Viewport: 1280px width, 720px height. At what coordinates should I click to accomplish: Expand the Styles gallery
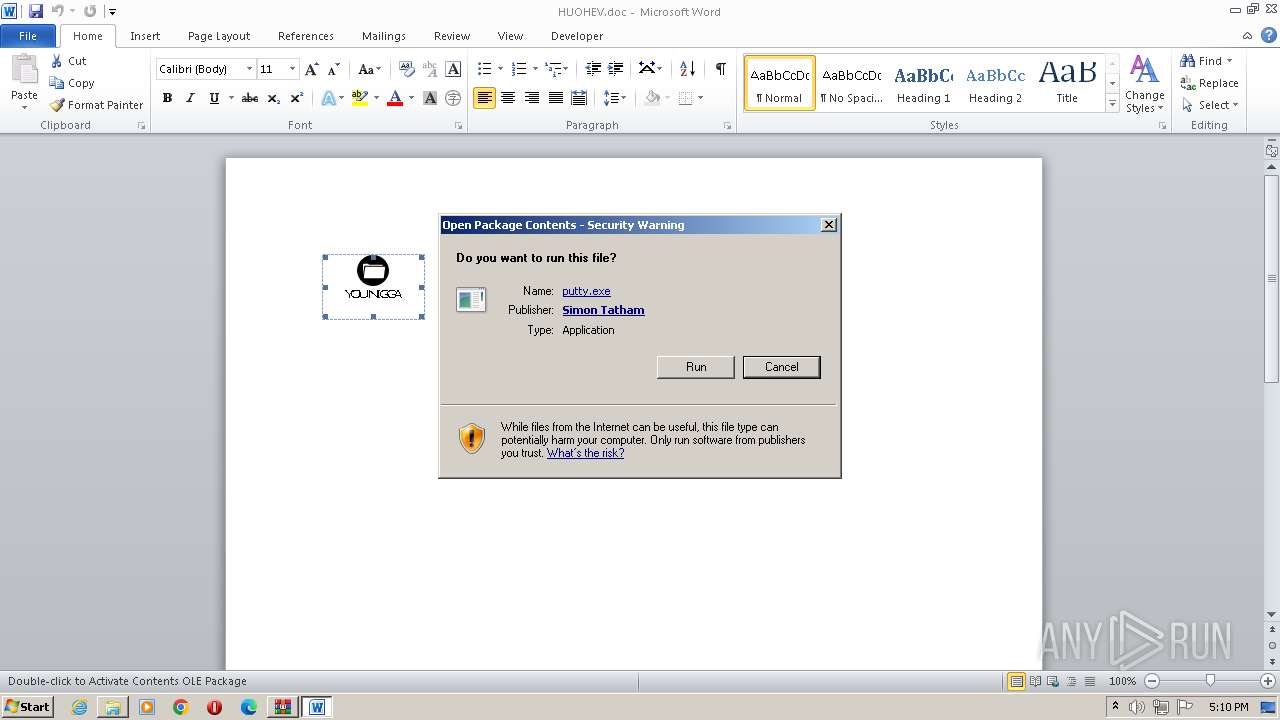[x=1112, y=103]
